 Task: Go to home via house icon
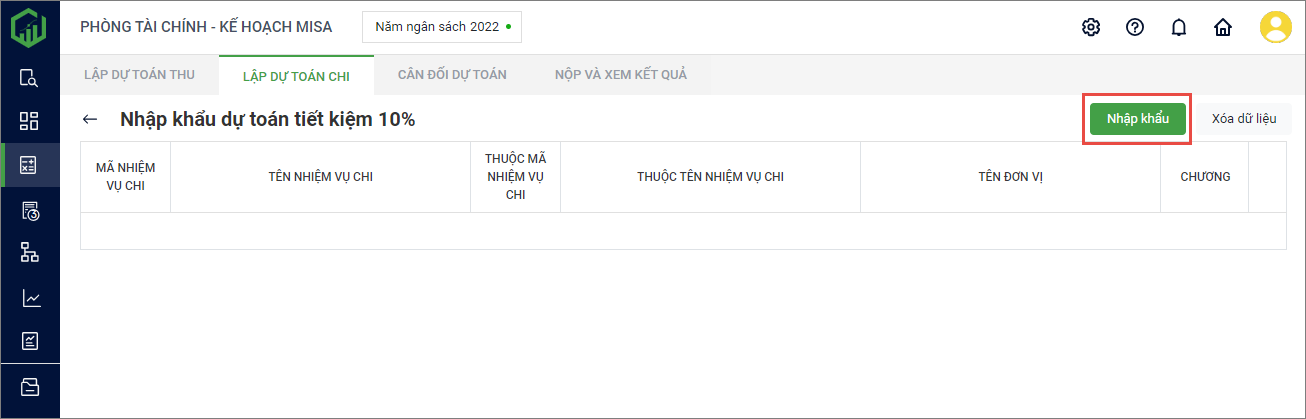coord(1222,27)
